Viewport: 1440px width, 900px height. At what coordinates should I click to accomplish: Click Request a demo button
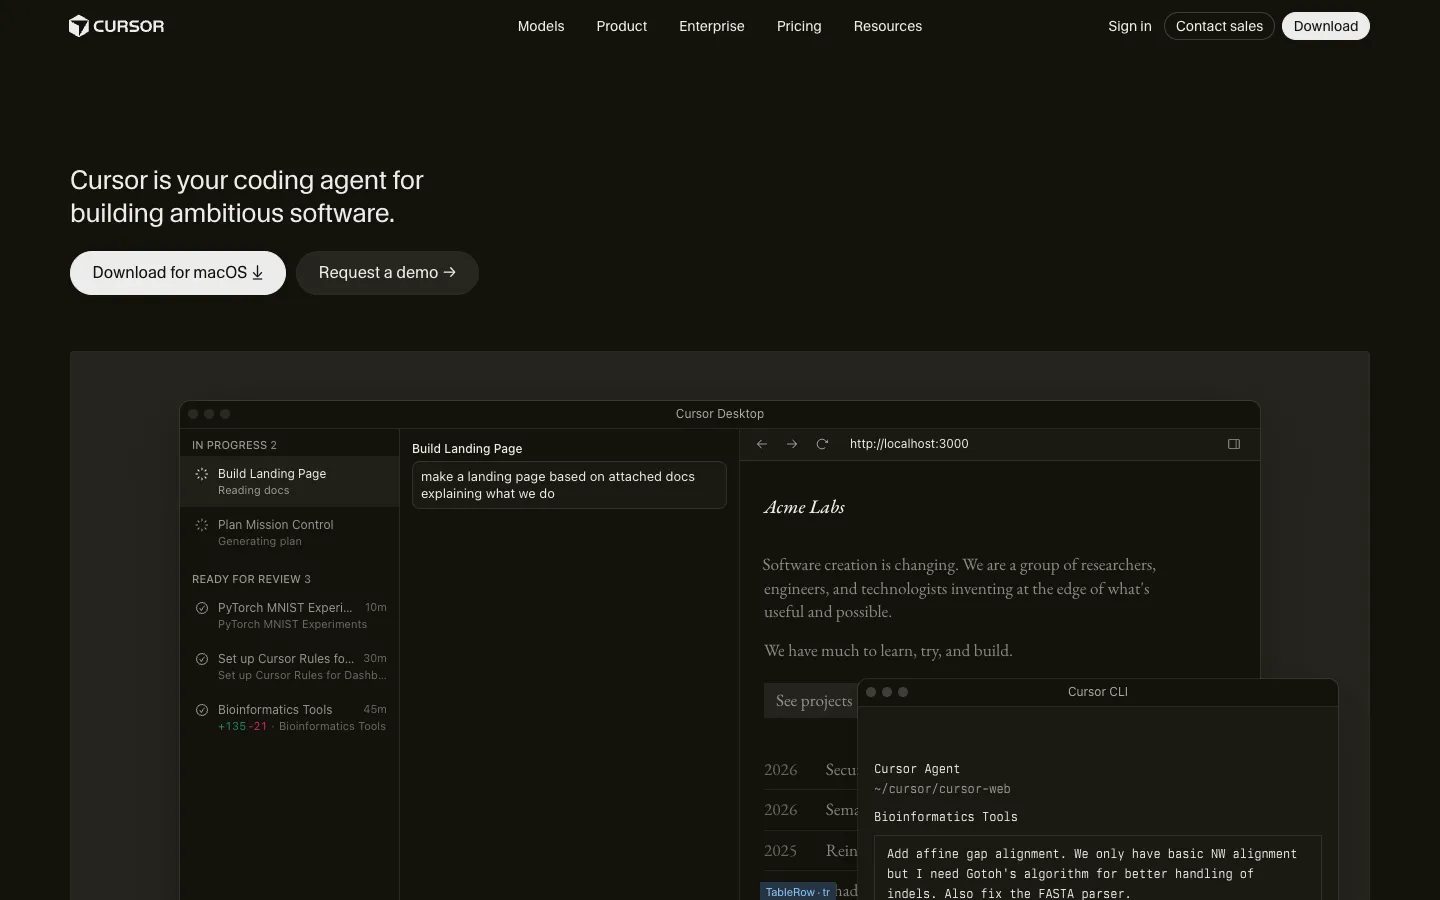pyautogui.click(x=387, y=273)
